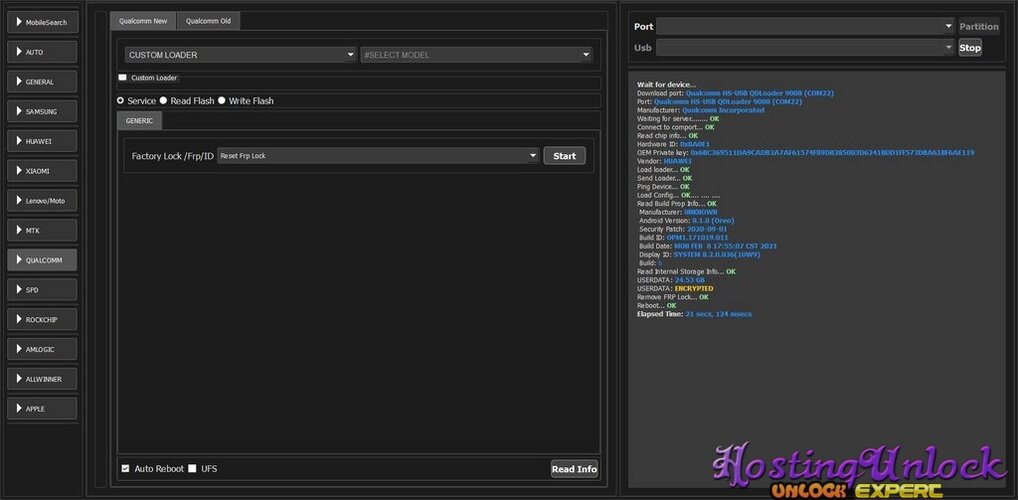Uncheck the Auto Reboot checkbox
The image size is (1018, 500).
click(x=125, y=468)
